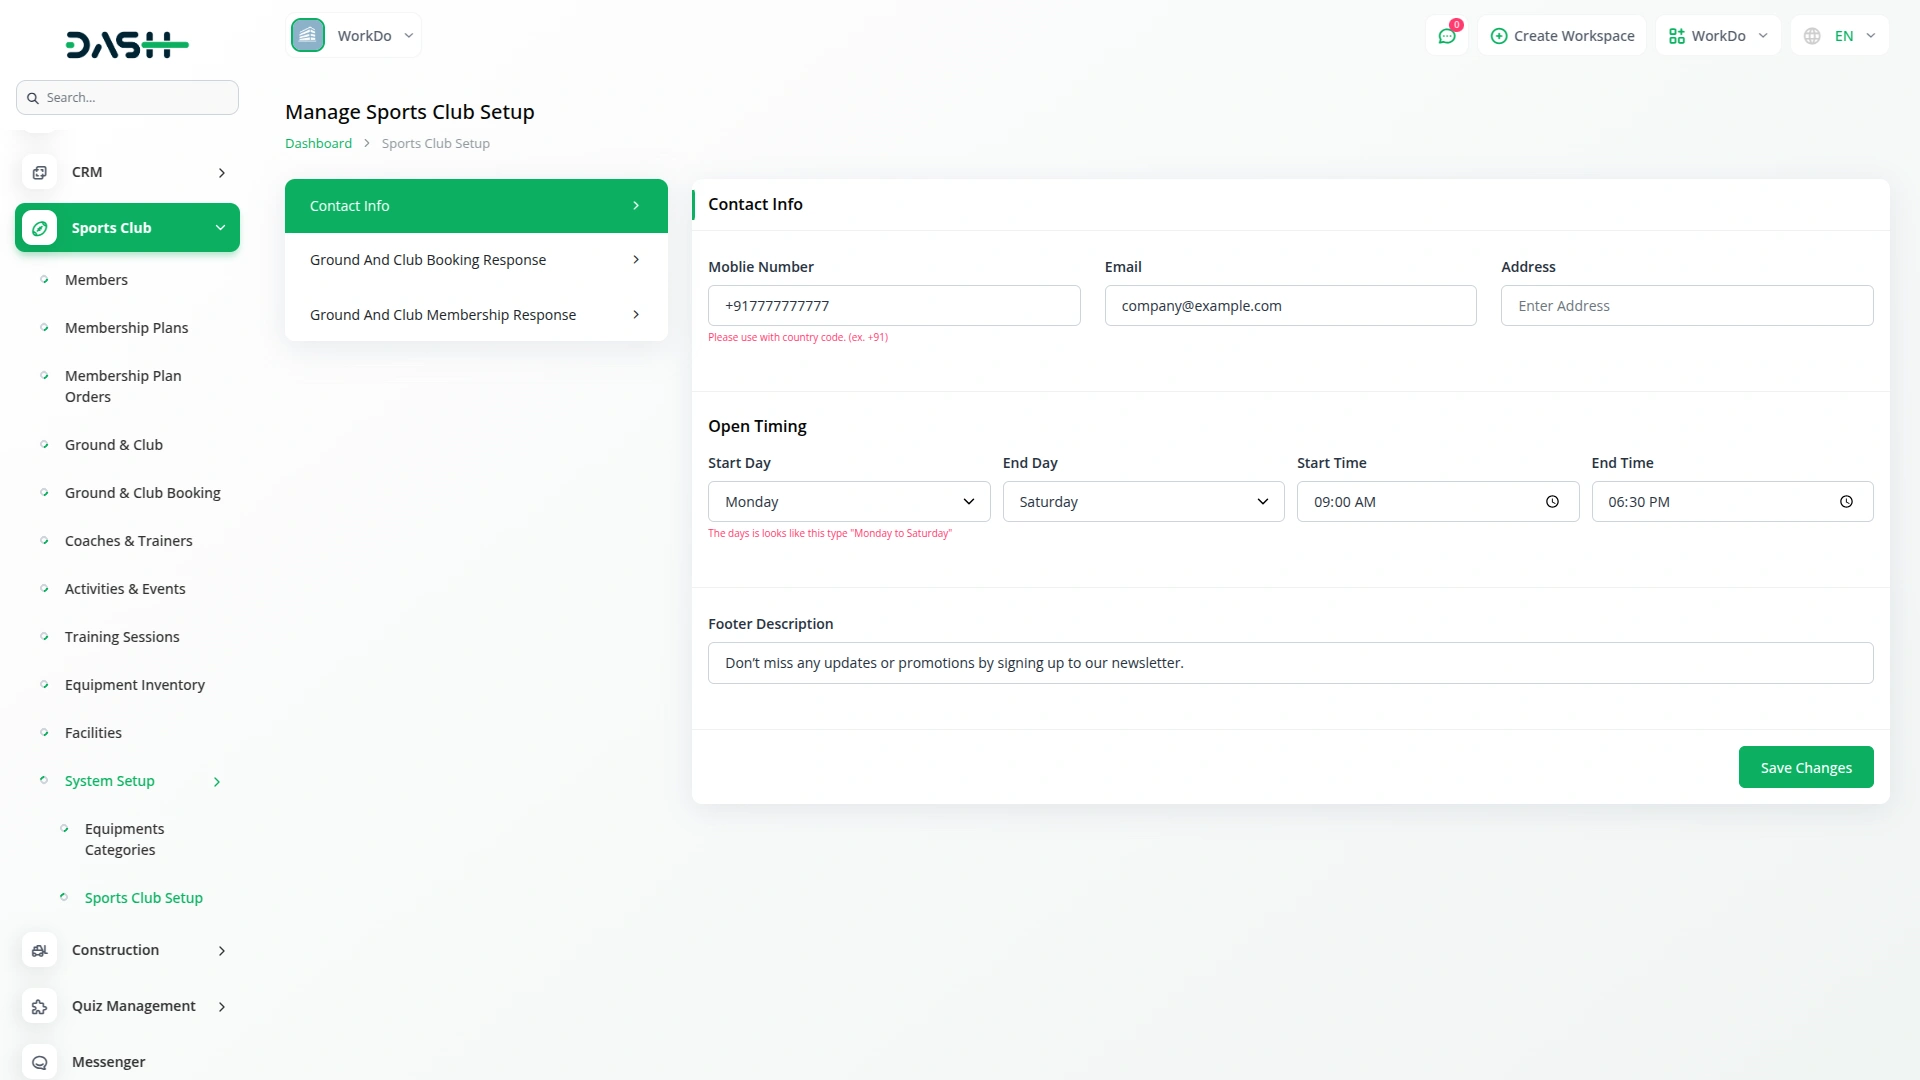The width and height of the screenshot is (1920, 1080).
Task: Click the Save Changes button
Action: (x=1805, y=768)
